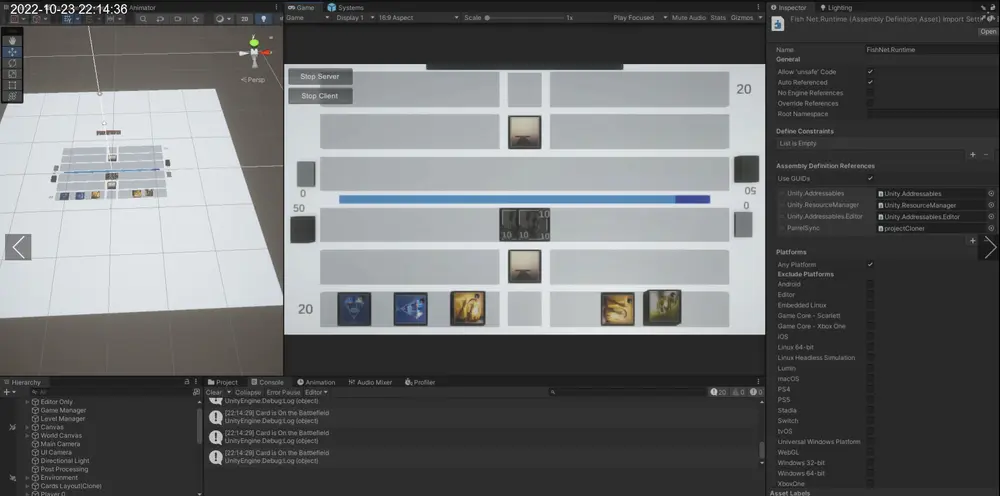Disable the Auto Referenced checkbox
The image size is (1000, 496).
870,82
